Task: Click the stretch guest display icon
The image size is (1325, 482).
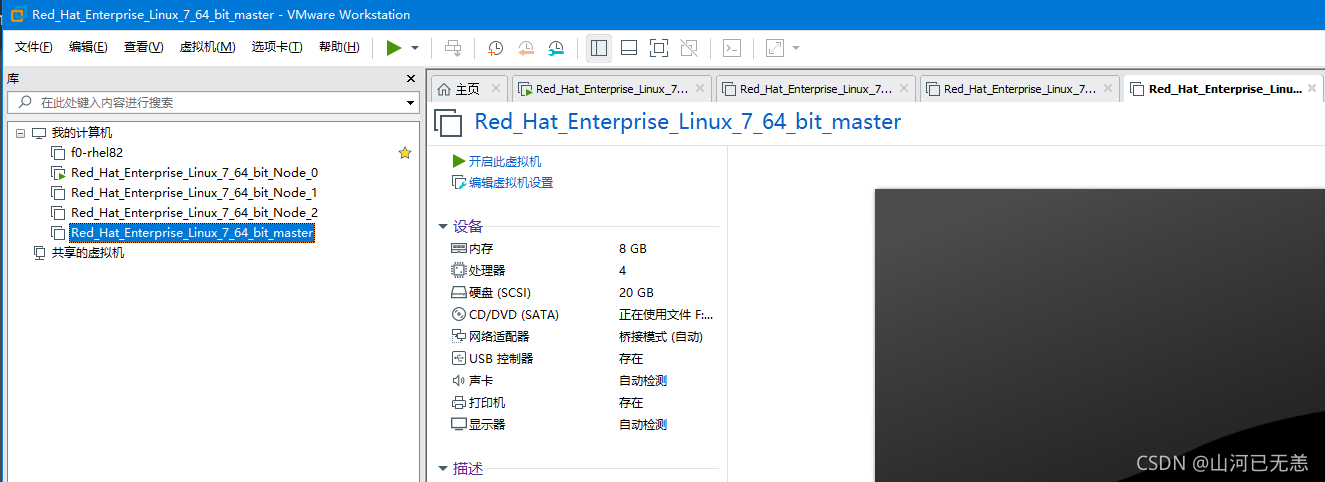Action: (775, 47)
